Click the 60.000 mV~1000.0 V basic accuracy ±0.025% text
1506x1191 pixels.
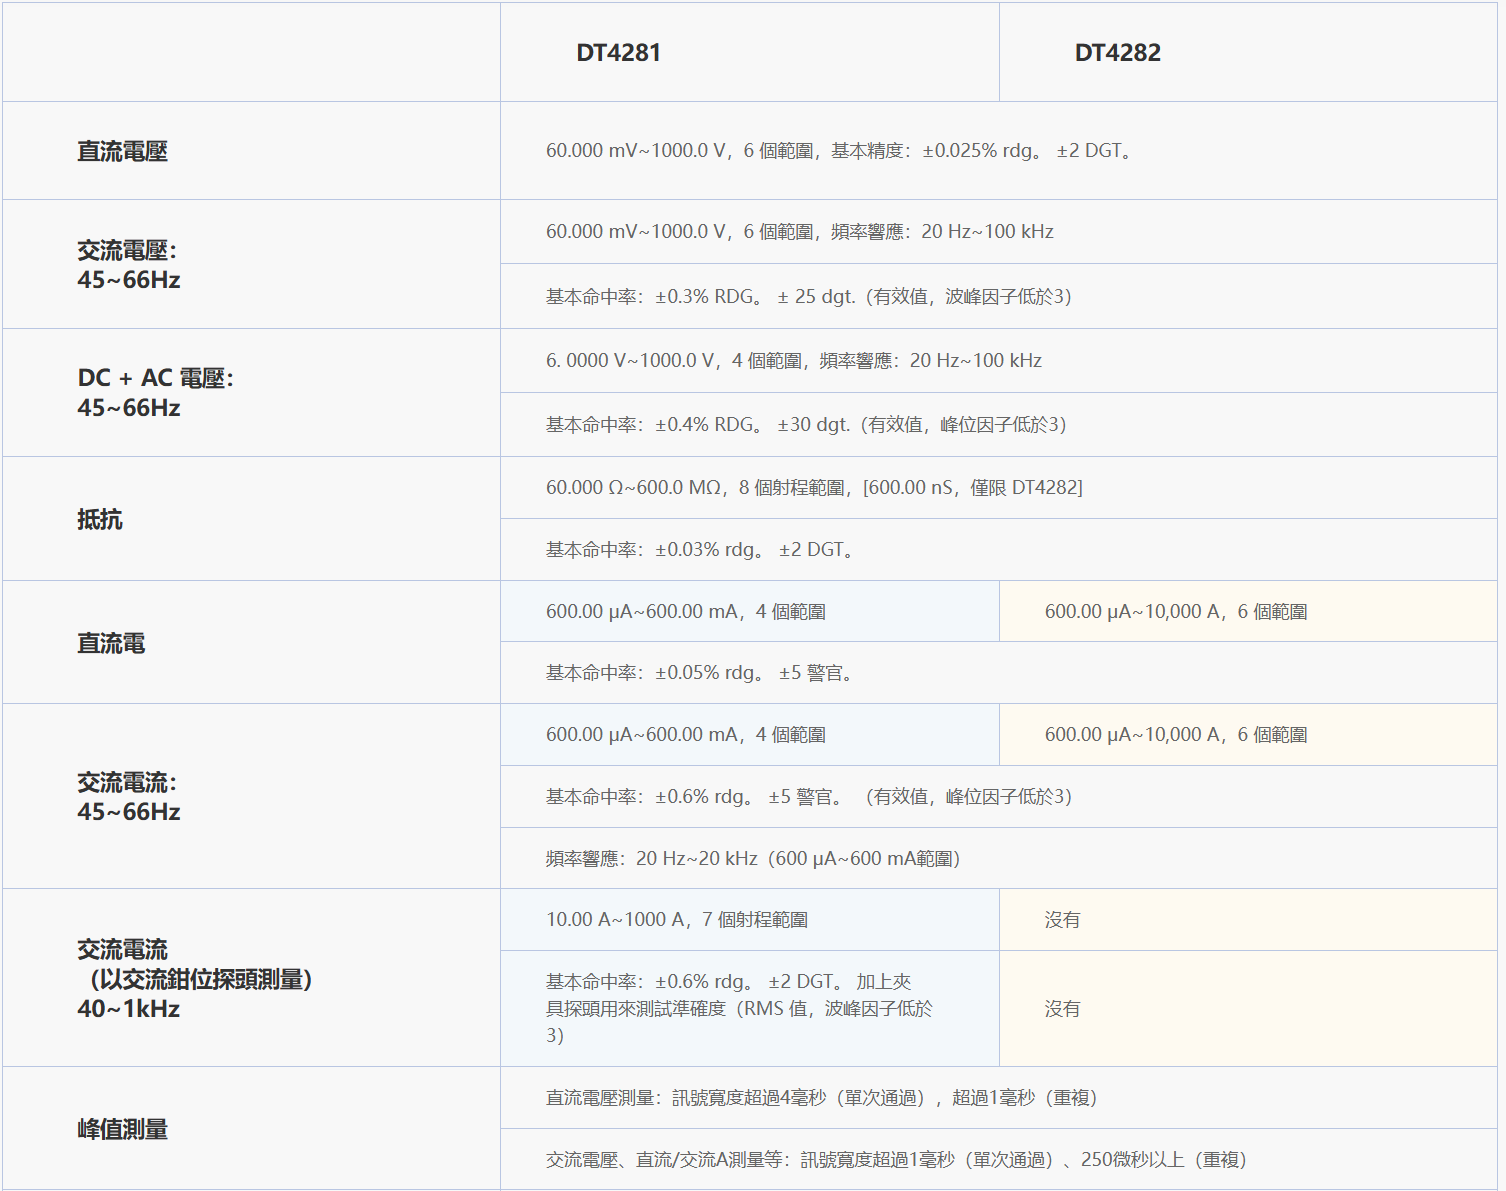click(x=838, y=151)
